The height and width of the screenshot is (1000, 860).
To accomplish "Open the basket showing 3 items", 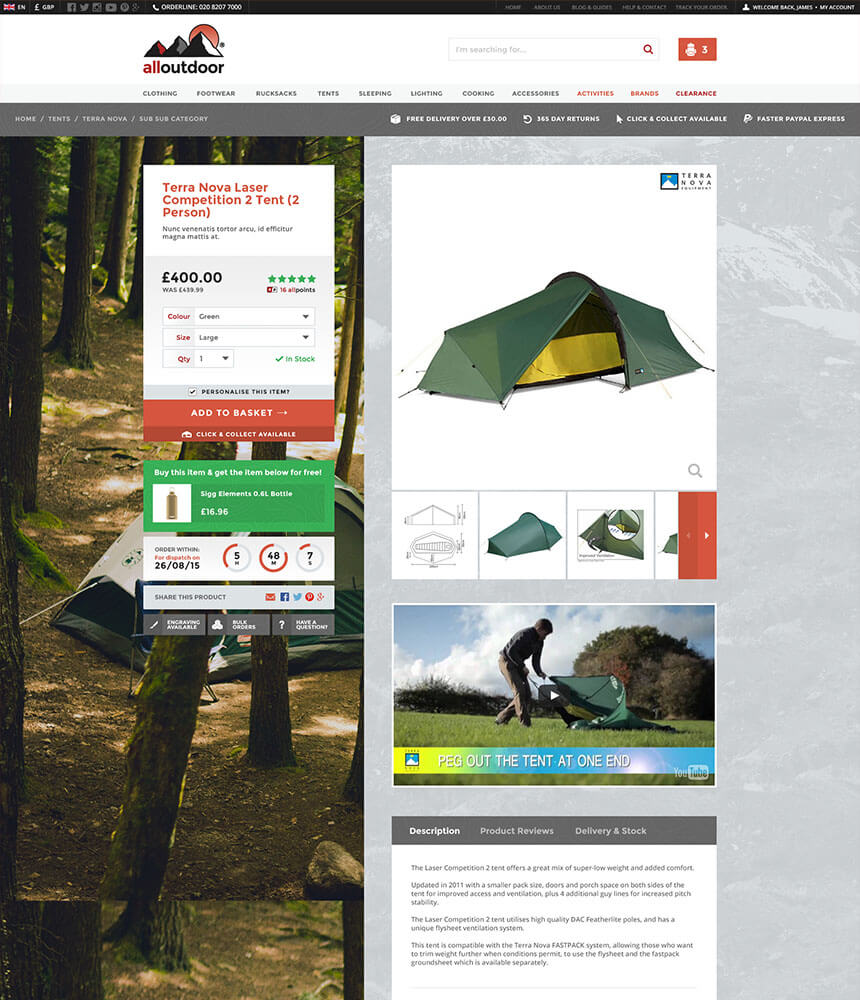I will pos(697,49).
